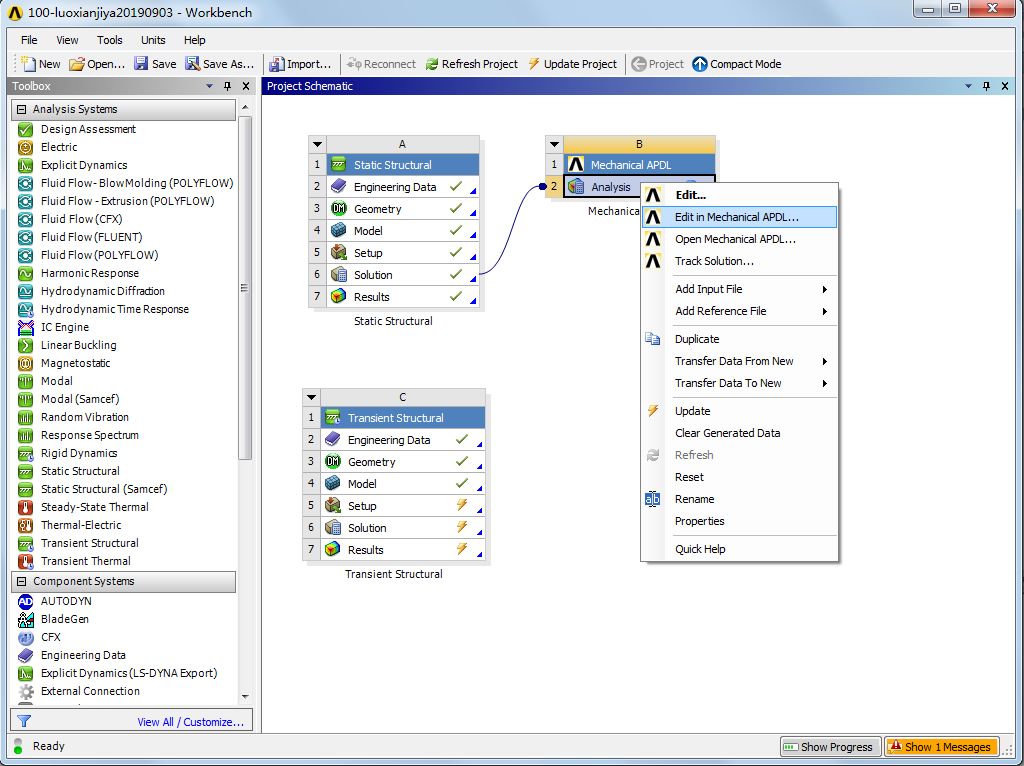Choose Duplicate in context menu
This screenshot has height=766, width=1024.
tap(739, 339)
